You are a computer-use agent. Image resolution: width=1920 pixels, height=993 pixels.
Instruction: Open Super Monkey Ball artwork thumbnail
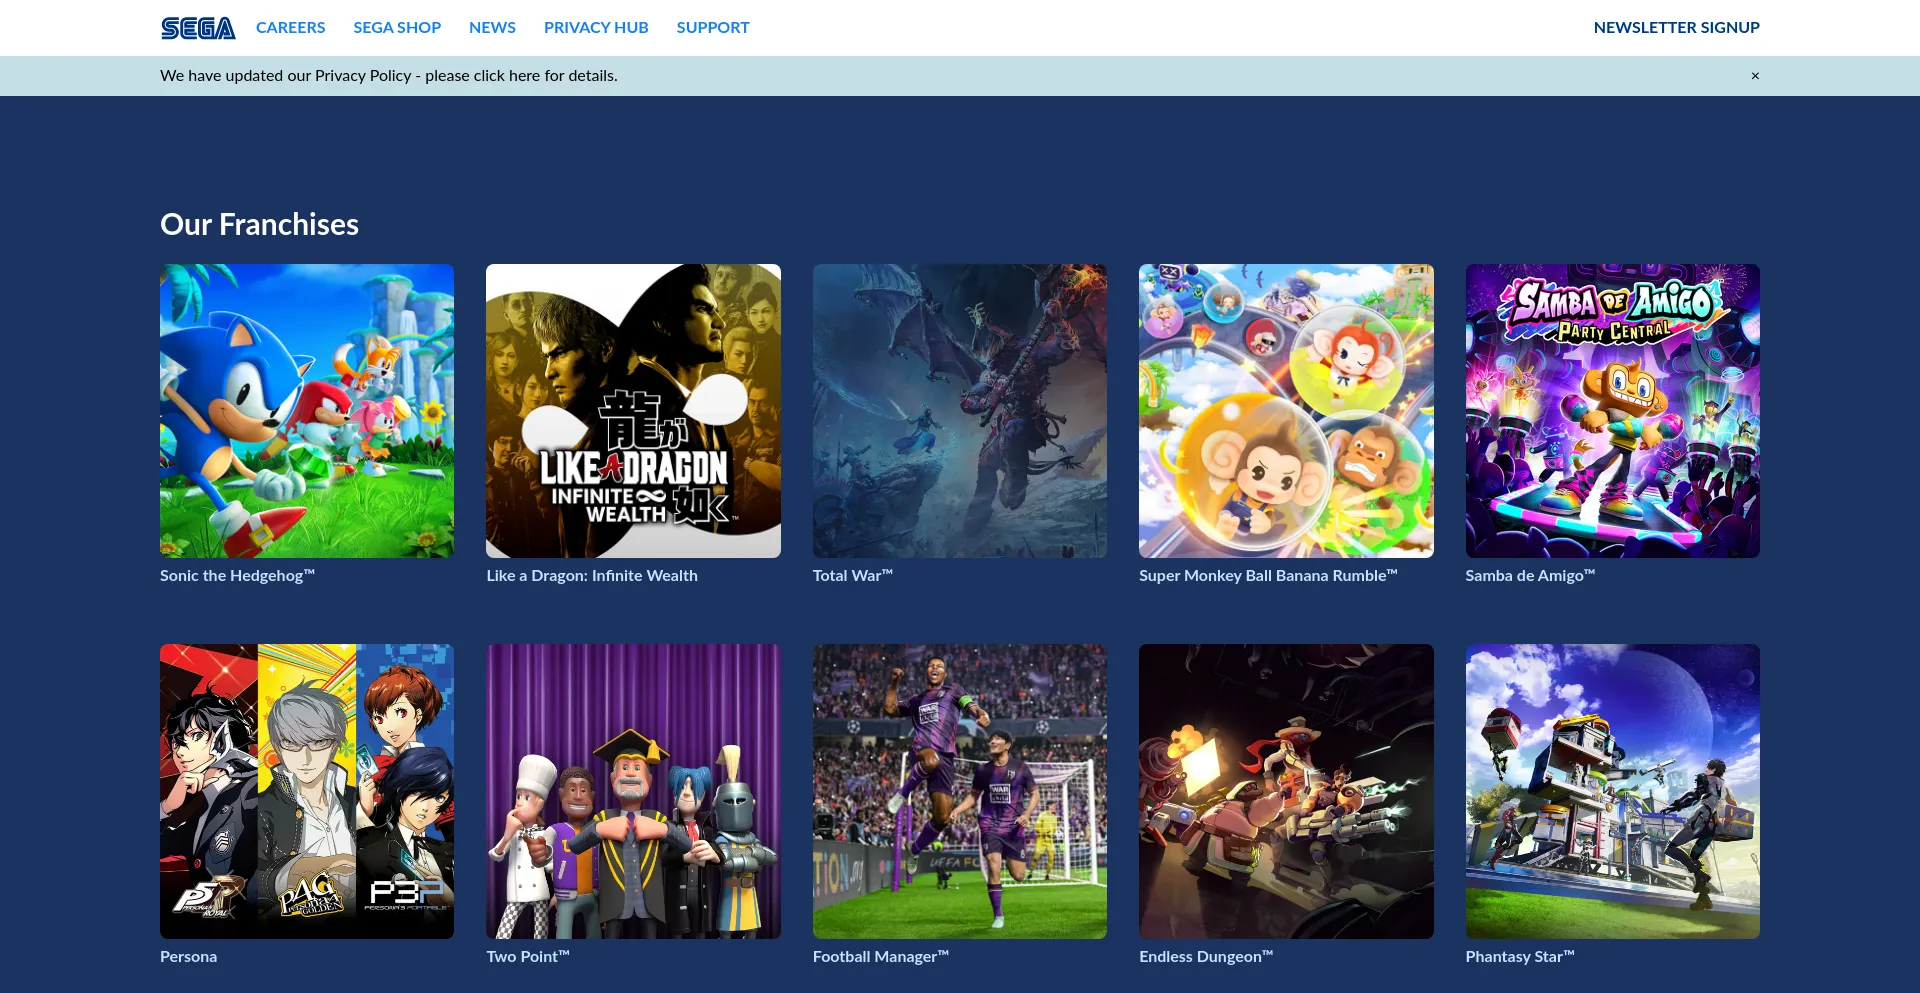[1286, 411]
